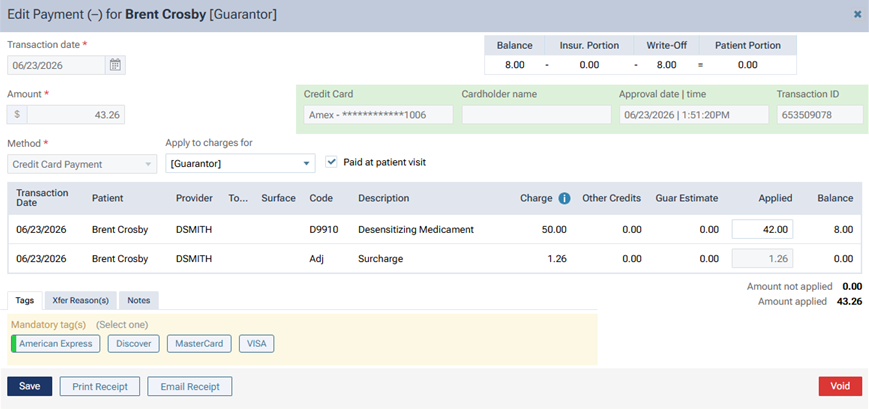Screen dimensions: 869x409
Task: Open the transaction date calendar picker
Action: pyautogui.click(x=115, y=65)
